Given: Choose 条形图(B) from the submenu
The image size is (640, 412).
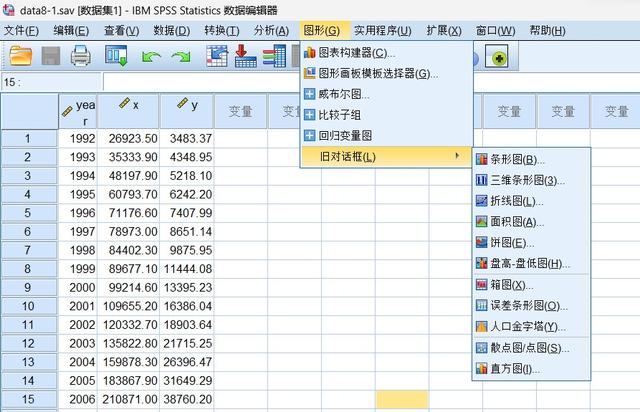Looking at the screenshot, I should point(531,159).
